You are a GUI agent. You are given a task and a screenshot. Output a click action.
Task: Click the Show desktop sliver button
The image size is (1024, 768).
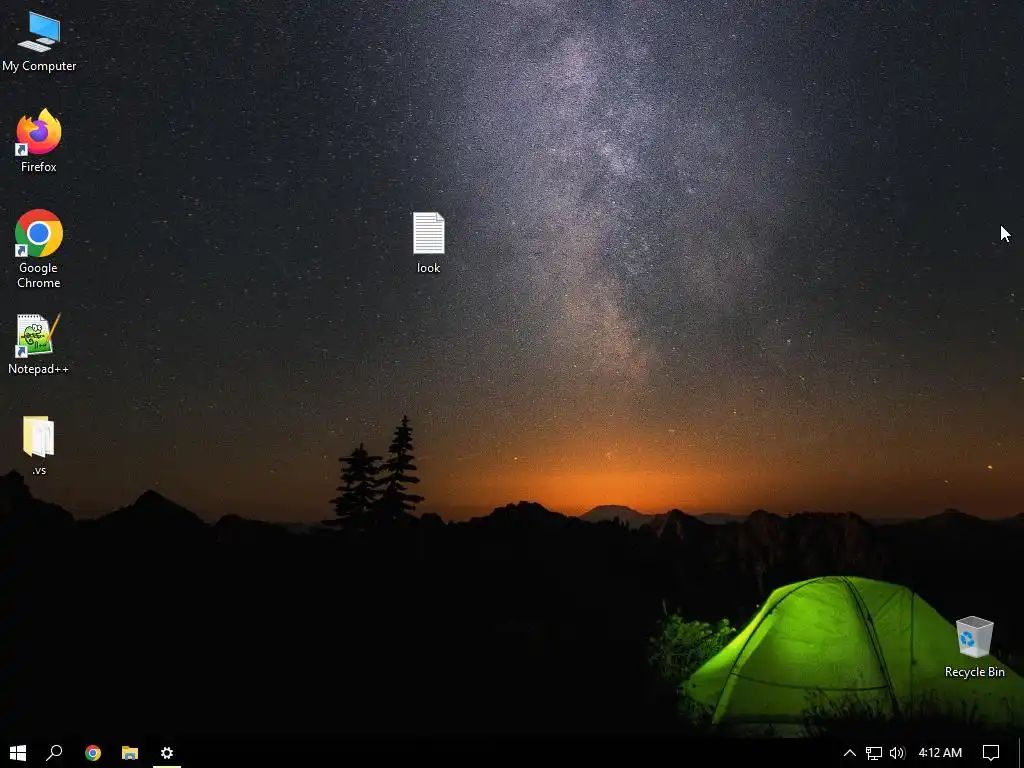pos(1020,753)
